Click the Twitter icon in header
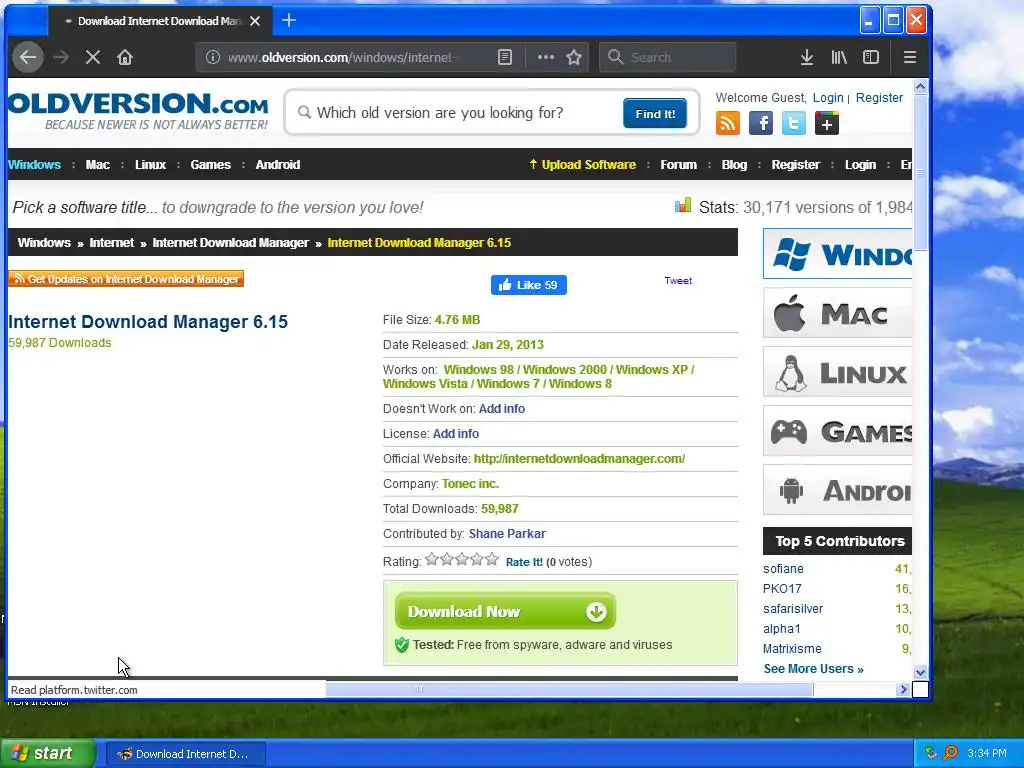Image resolution: width=1024 pixels, height=768 pixels. 793,123
